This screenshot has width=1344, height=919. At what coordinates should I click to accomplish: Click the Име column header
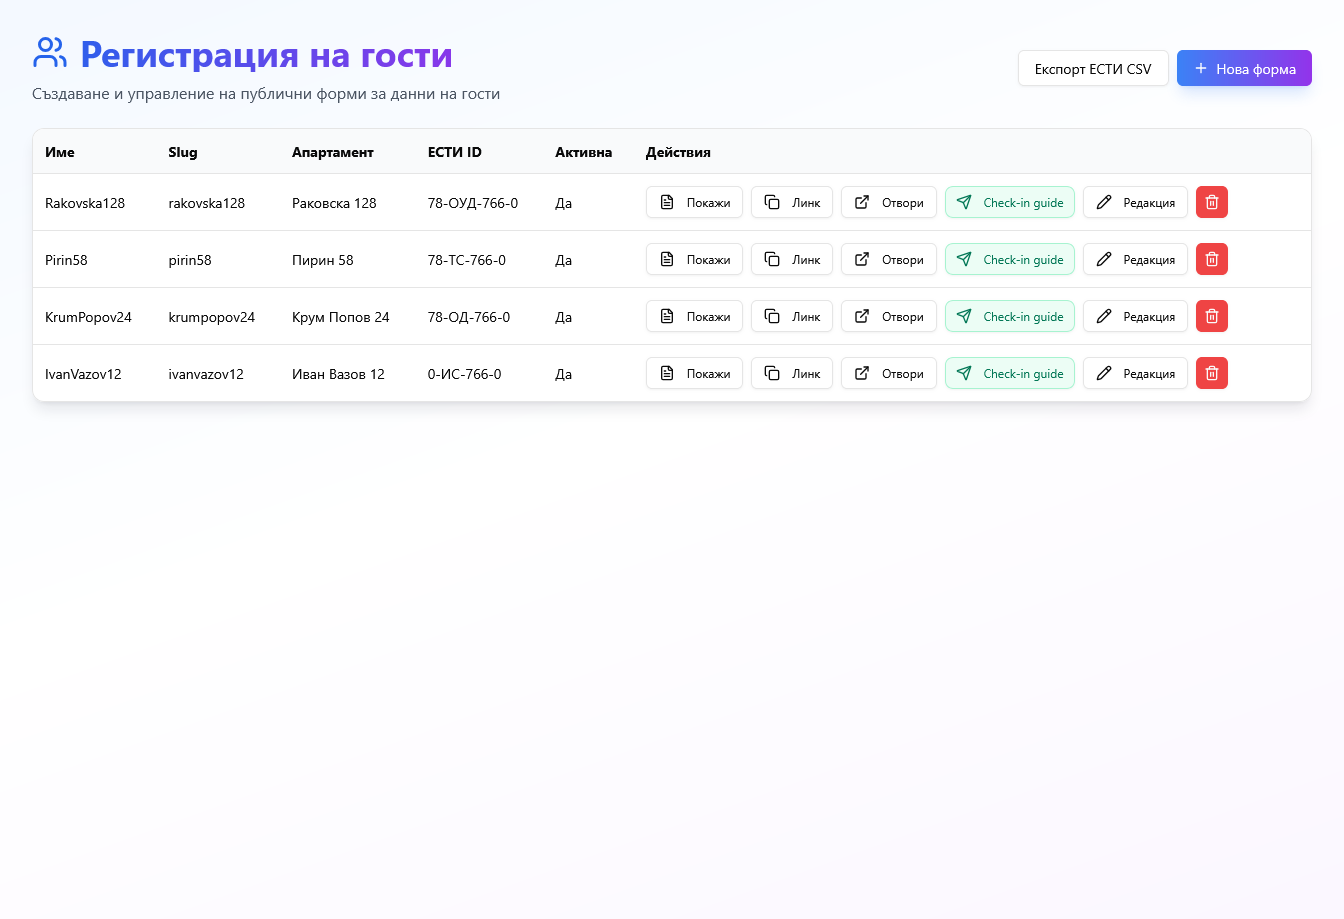(60, 152)
